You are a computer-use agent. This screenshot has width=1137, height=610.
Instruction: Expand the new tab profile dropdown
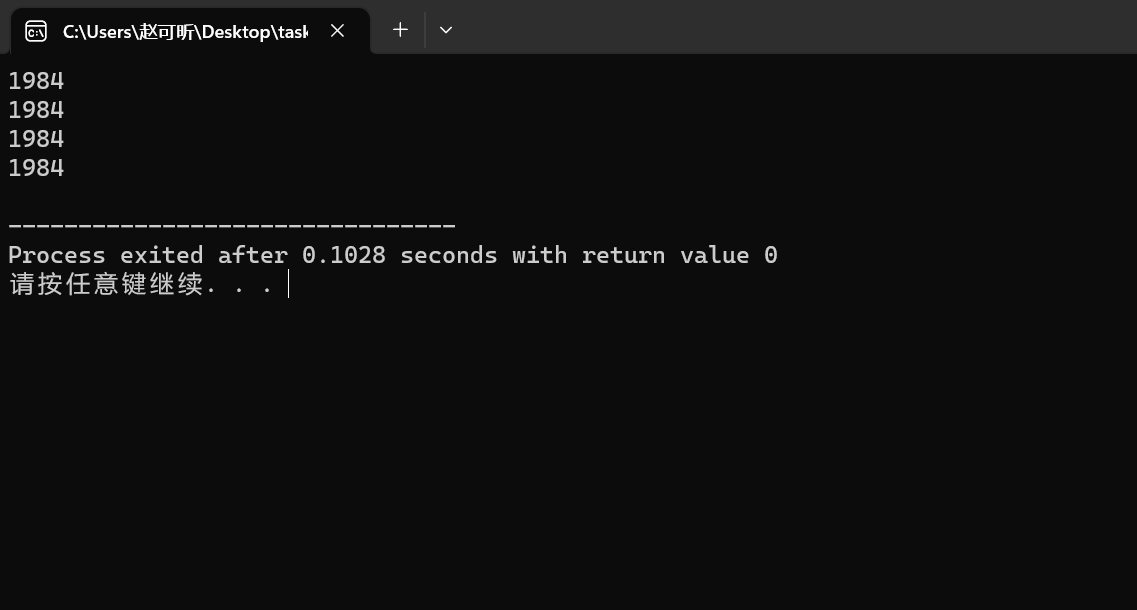click(x=446, y=30)
